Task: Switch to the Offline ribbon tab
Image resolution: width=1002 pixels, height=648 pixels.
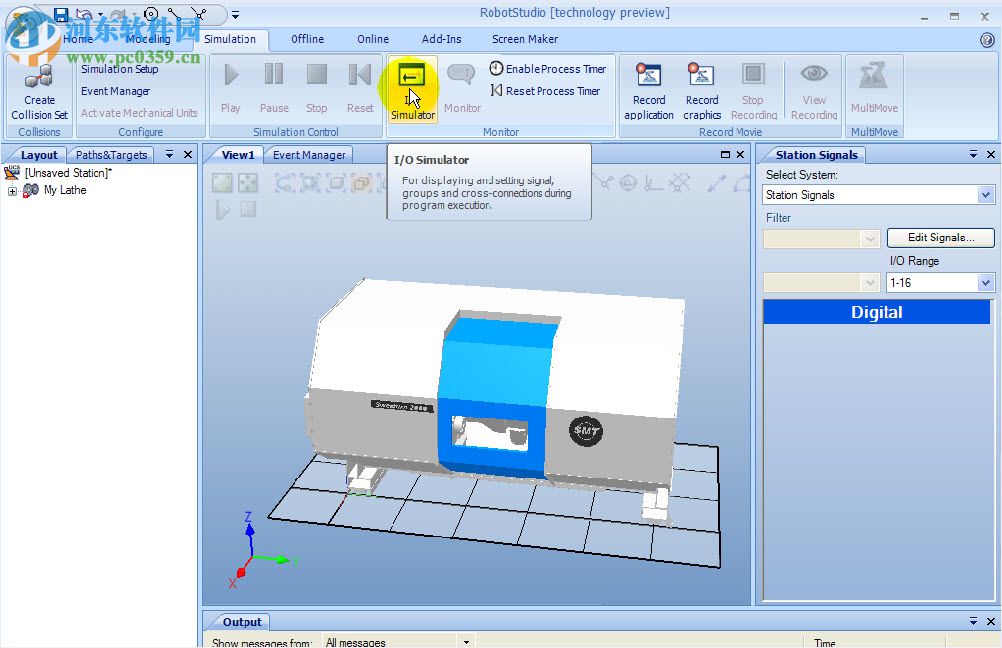Action: click(x=306, y=39)
